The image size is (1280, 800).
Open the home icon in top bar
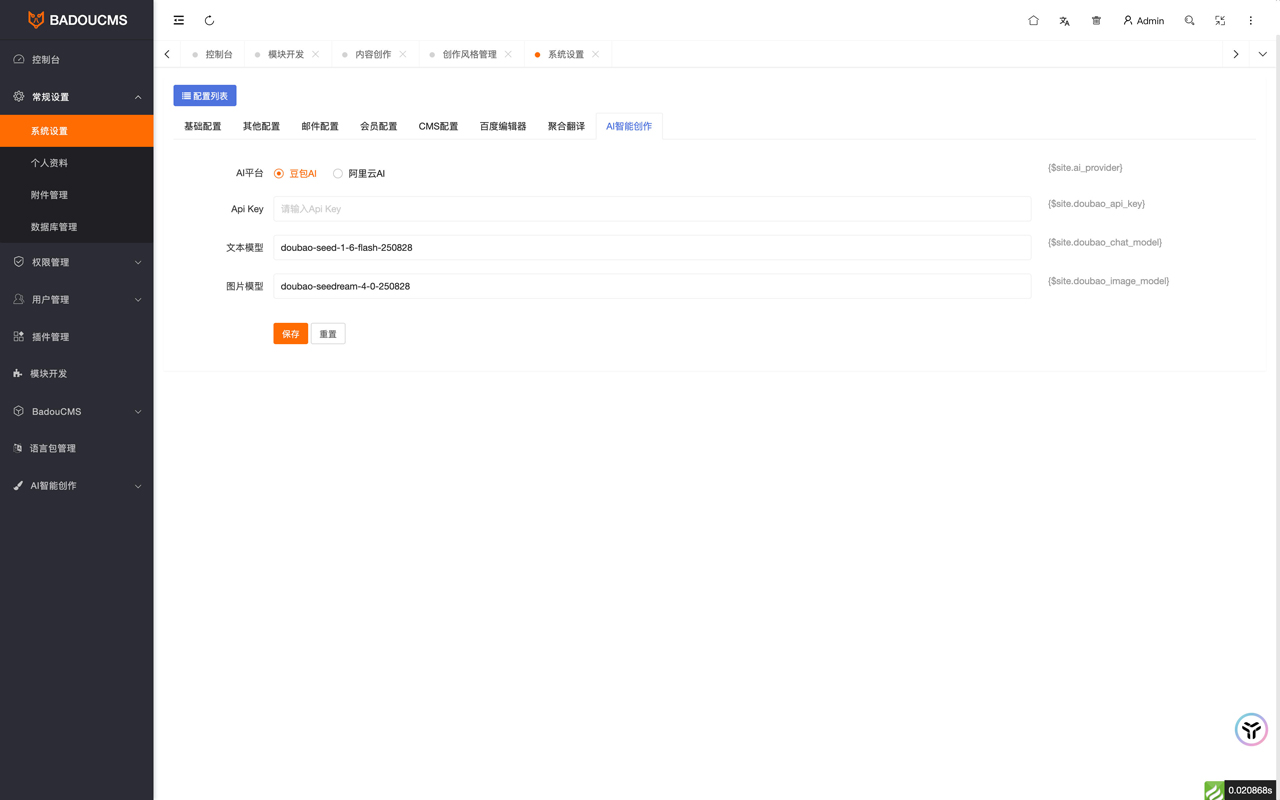(x=1033, y=20)
